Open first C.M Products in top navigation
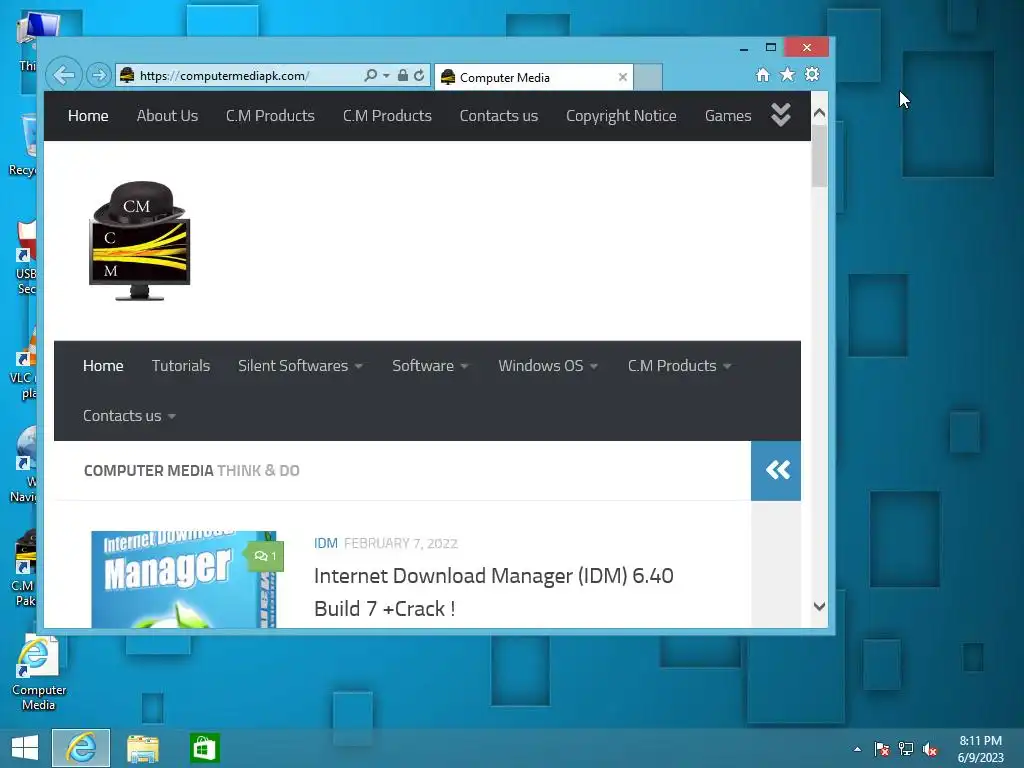1024x768 pixels. tap(270, 116)
